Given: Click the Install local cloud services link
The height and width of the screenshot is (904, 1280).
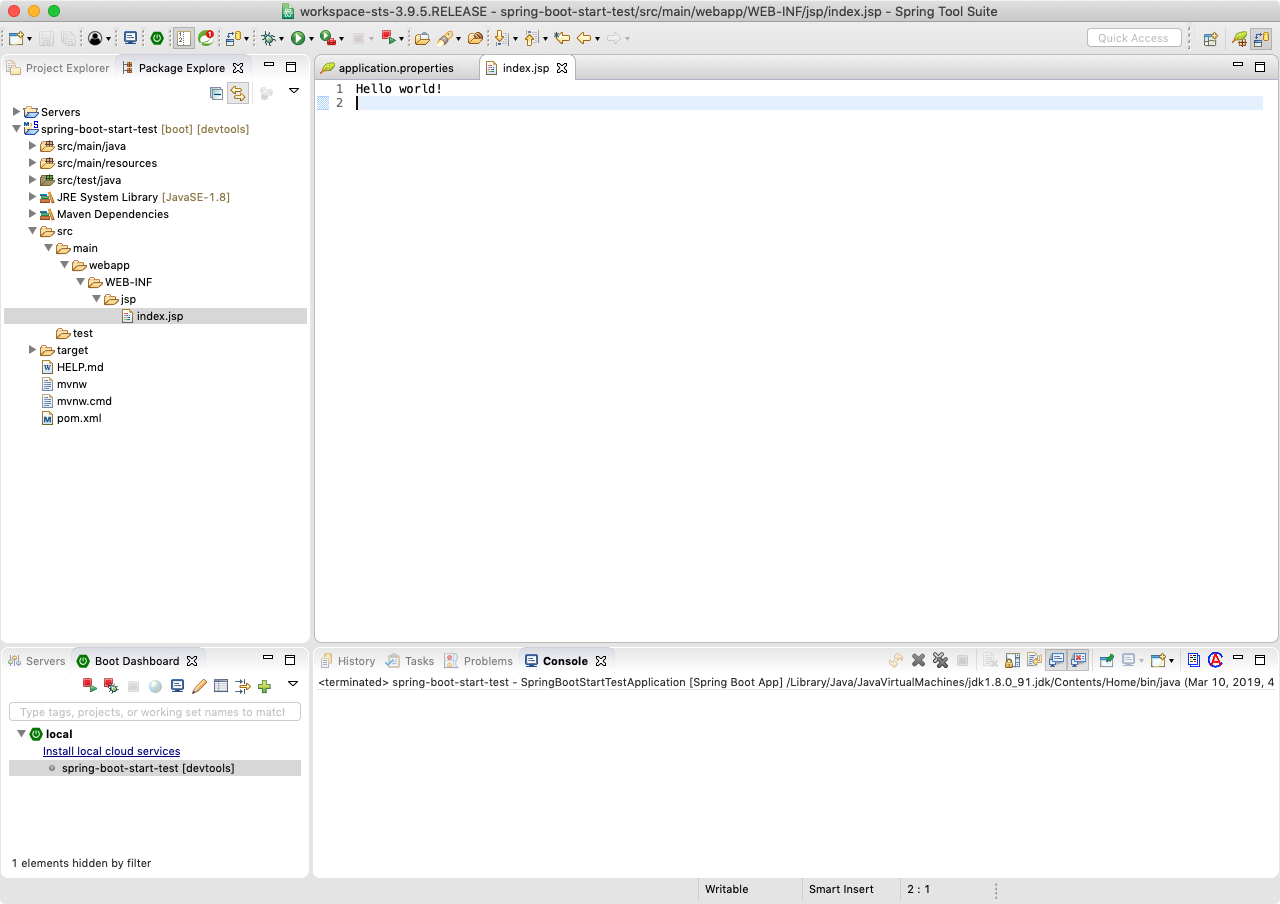Looking at the screenshot, I should point(111,751).
